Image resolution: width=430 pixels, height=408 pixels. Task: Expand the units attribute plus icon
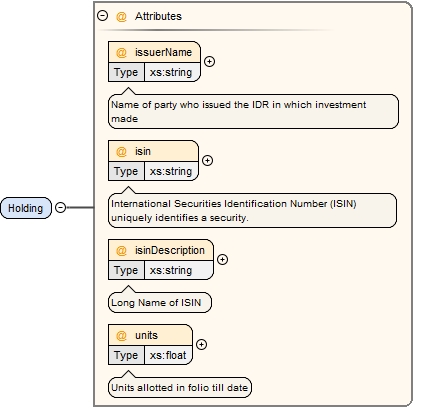[x=201, y=344]
